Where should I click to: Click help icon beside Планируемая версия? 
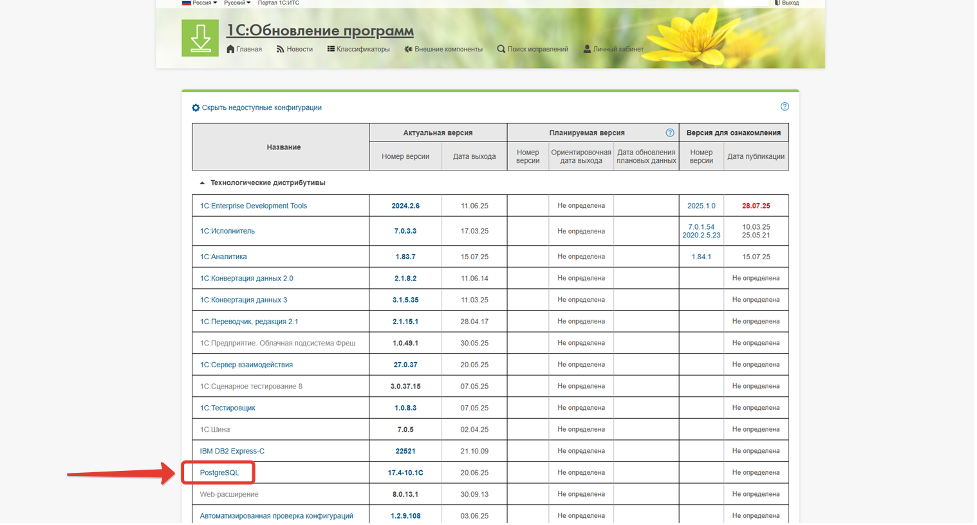pos(670,132)
